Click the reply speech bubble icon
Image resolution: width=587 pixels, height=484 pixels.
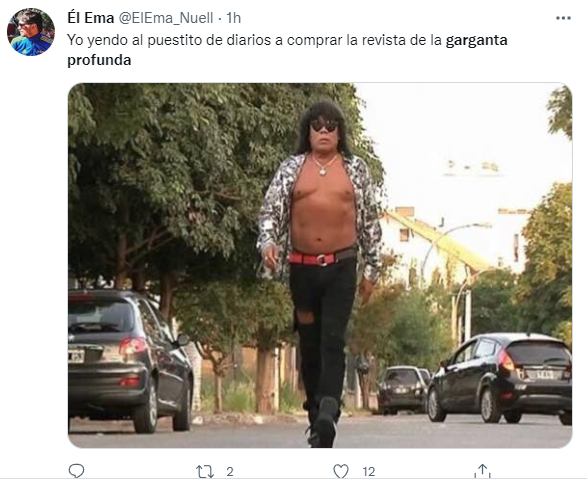(76, 471)
